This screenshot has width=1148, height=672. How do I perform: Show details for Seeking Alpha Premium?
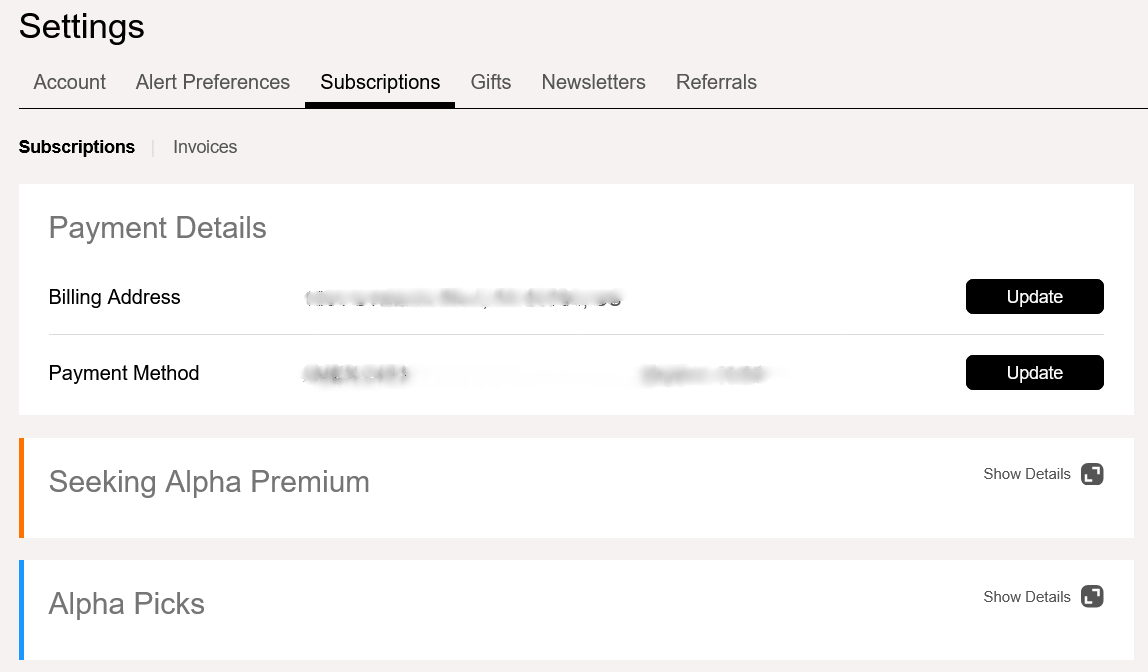pos(1026,473)
